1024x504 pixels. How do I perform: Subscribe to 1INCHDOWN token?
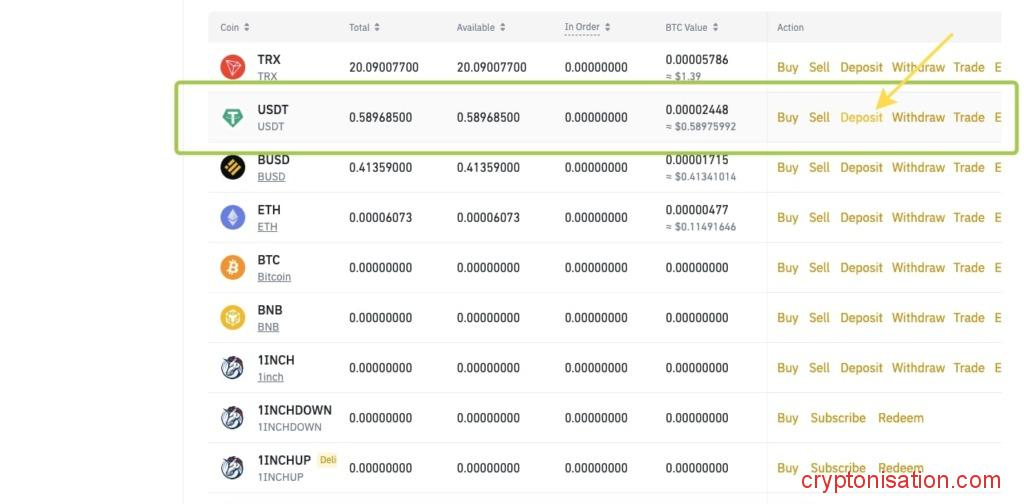(x=838, y=418)
